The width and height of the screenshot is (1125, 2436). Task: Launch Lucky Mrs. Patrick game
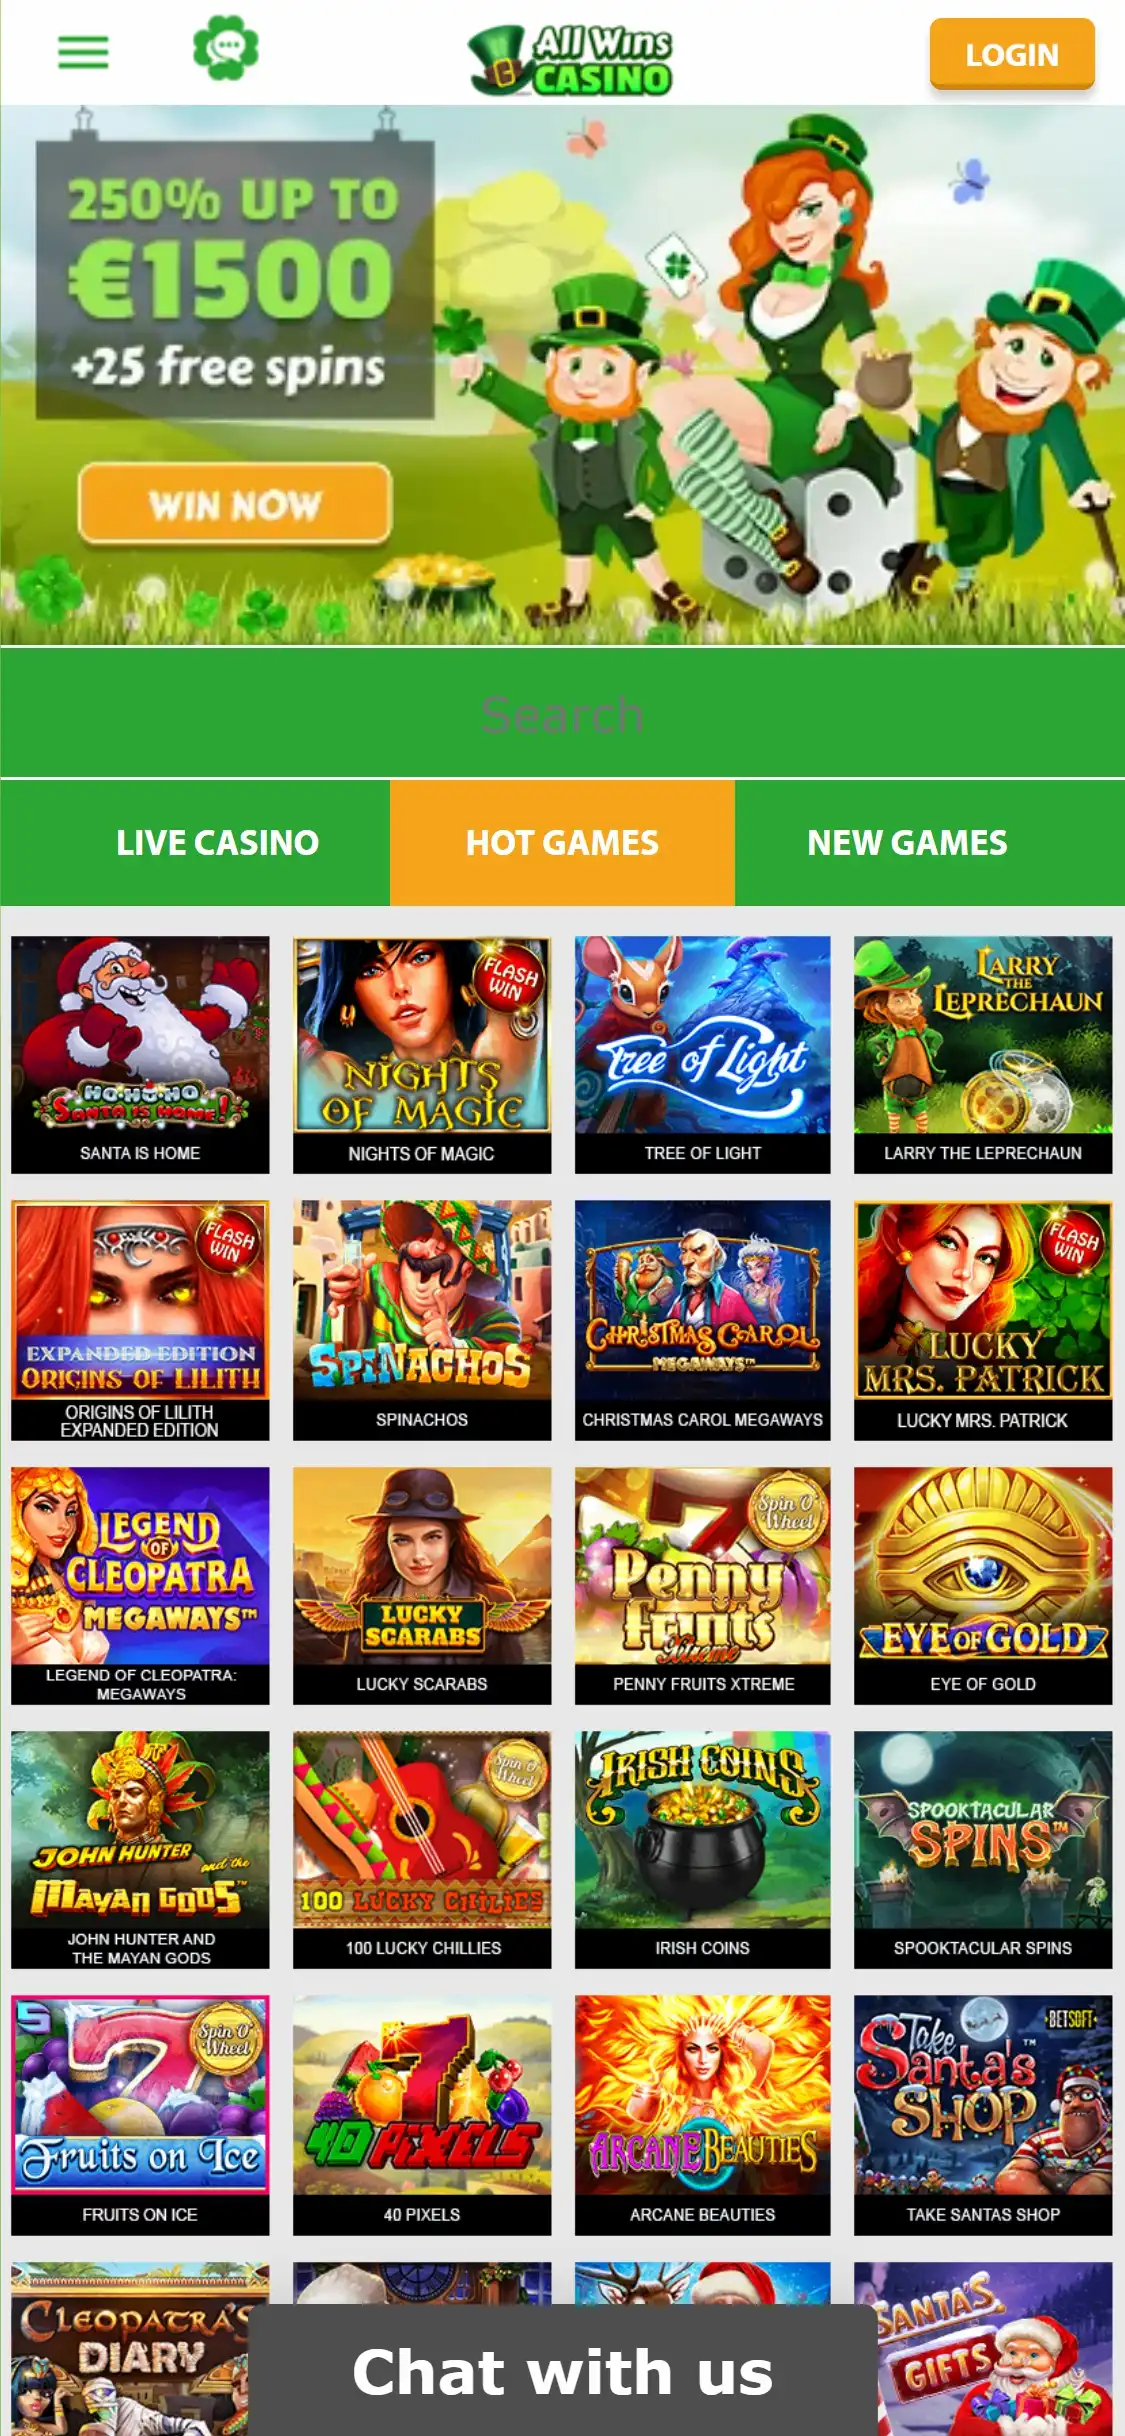pyautogui.click(x=983, y=1320)
